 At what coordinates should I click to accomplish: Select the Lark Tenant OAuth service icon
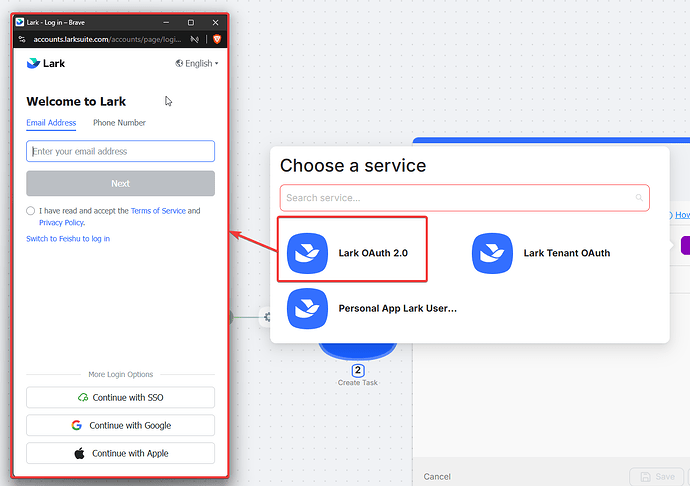492,253
